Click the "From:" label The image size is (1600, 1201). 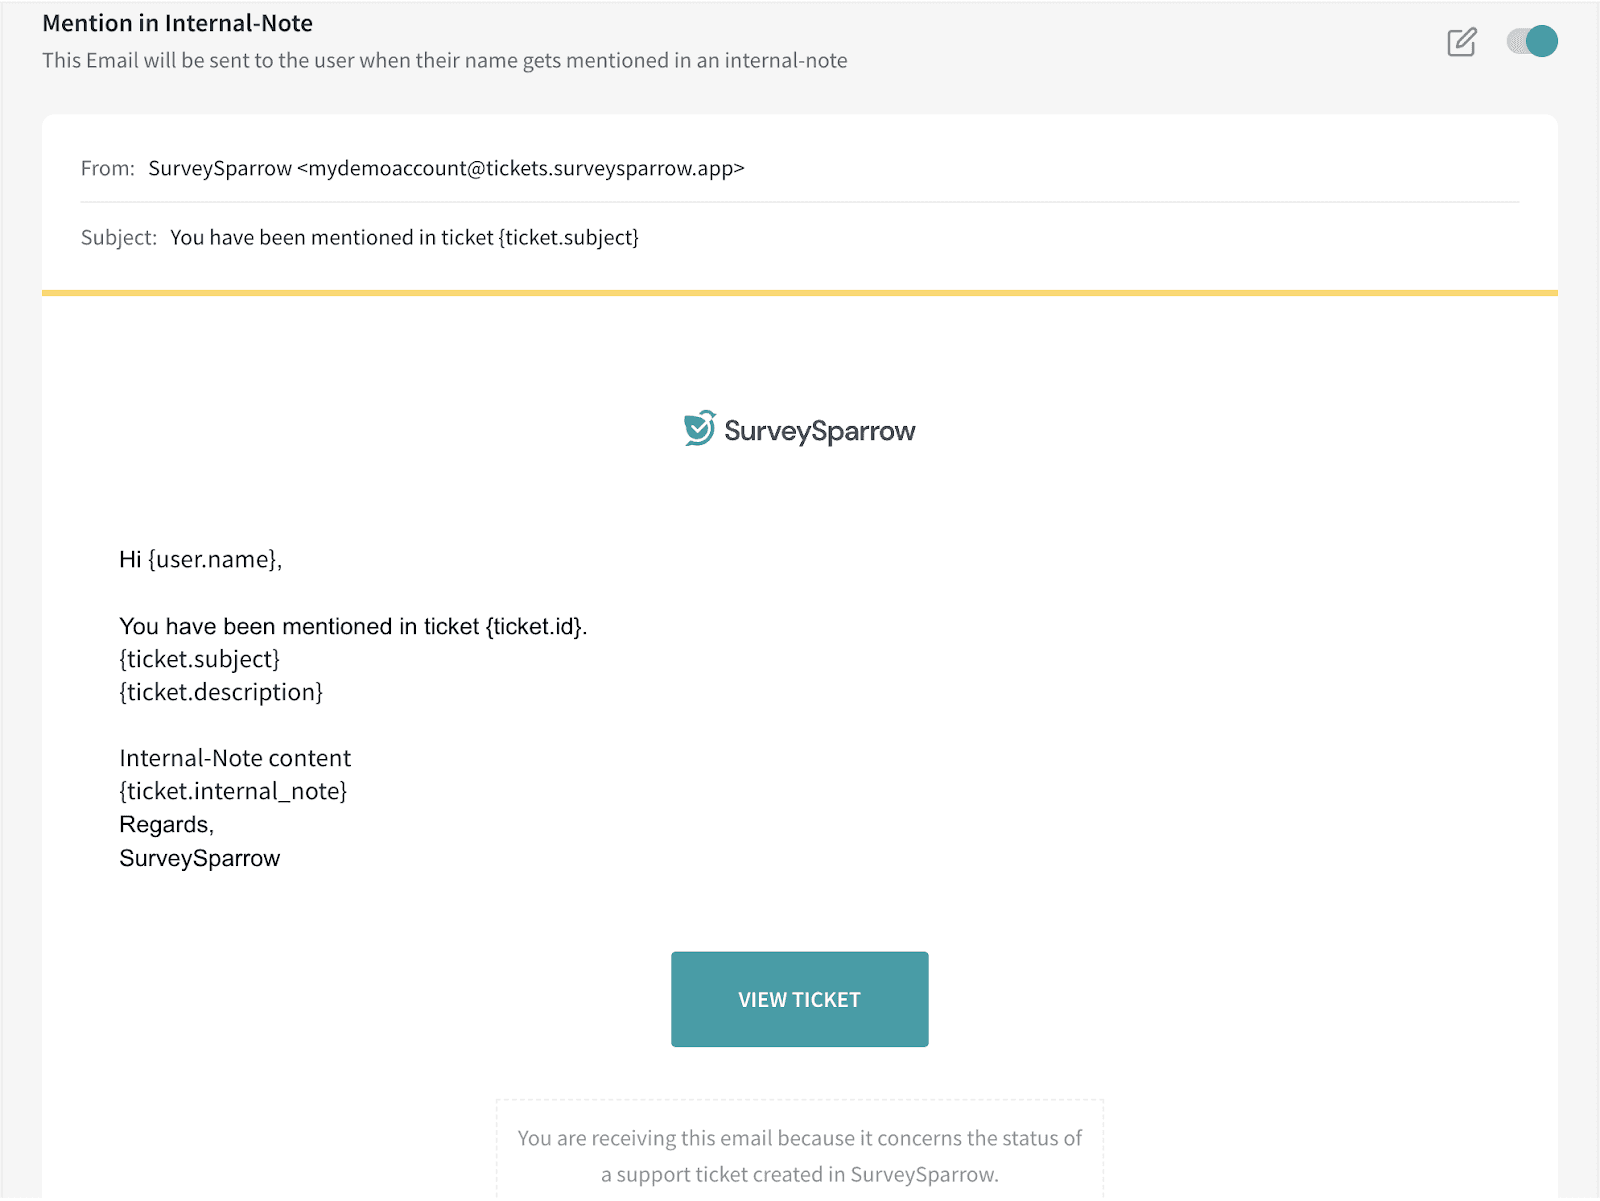(x=107, y=168)
